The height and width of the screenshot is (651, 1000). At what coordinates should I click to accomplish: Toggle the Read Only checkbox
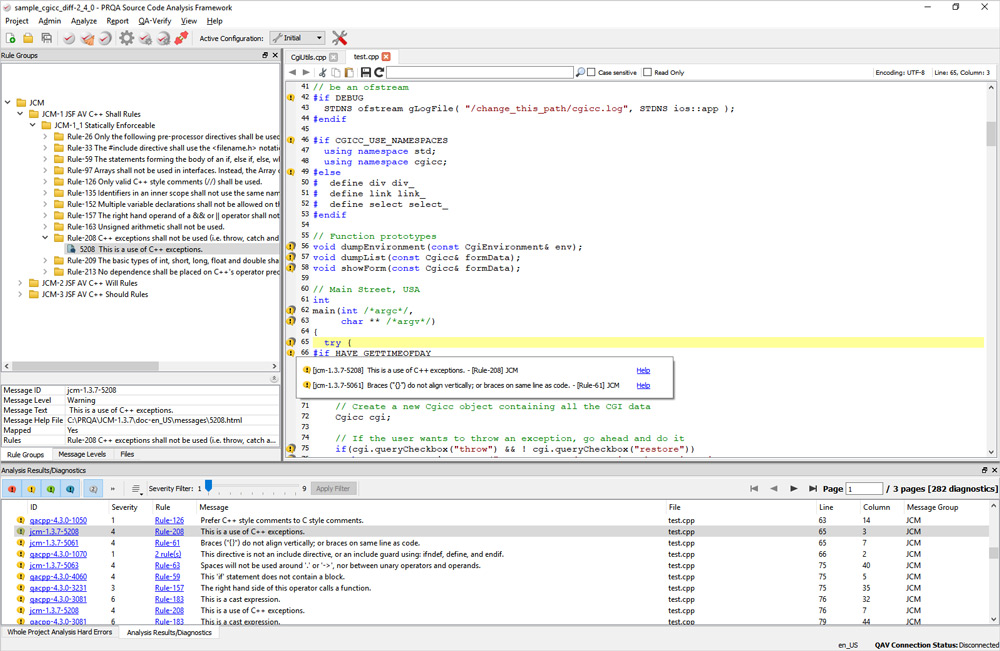point(647,73)
